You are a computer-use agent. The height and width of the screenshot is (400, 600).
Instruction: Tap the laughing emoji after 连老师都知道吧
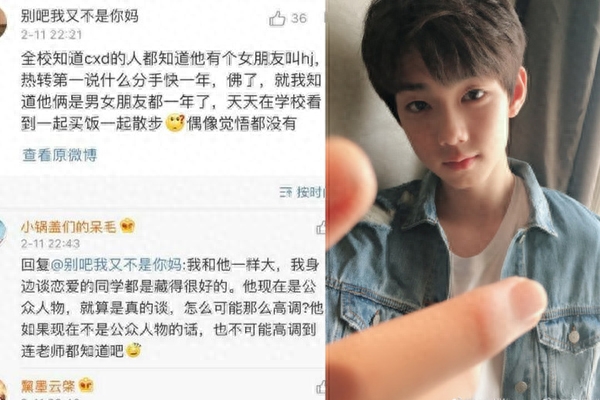[133, 350]
